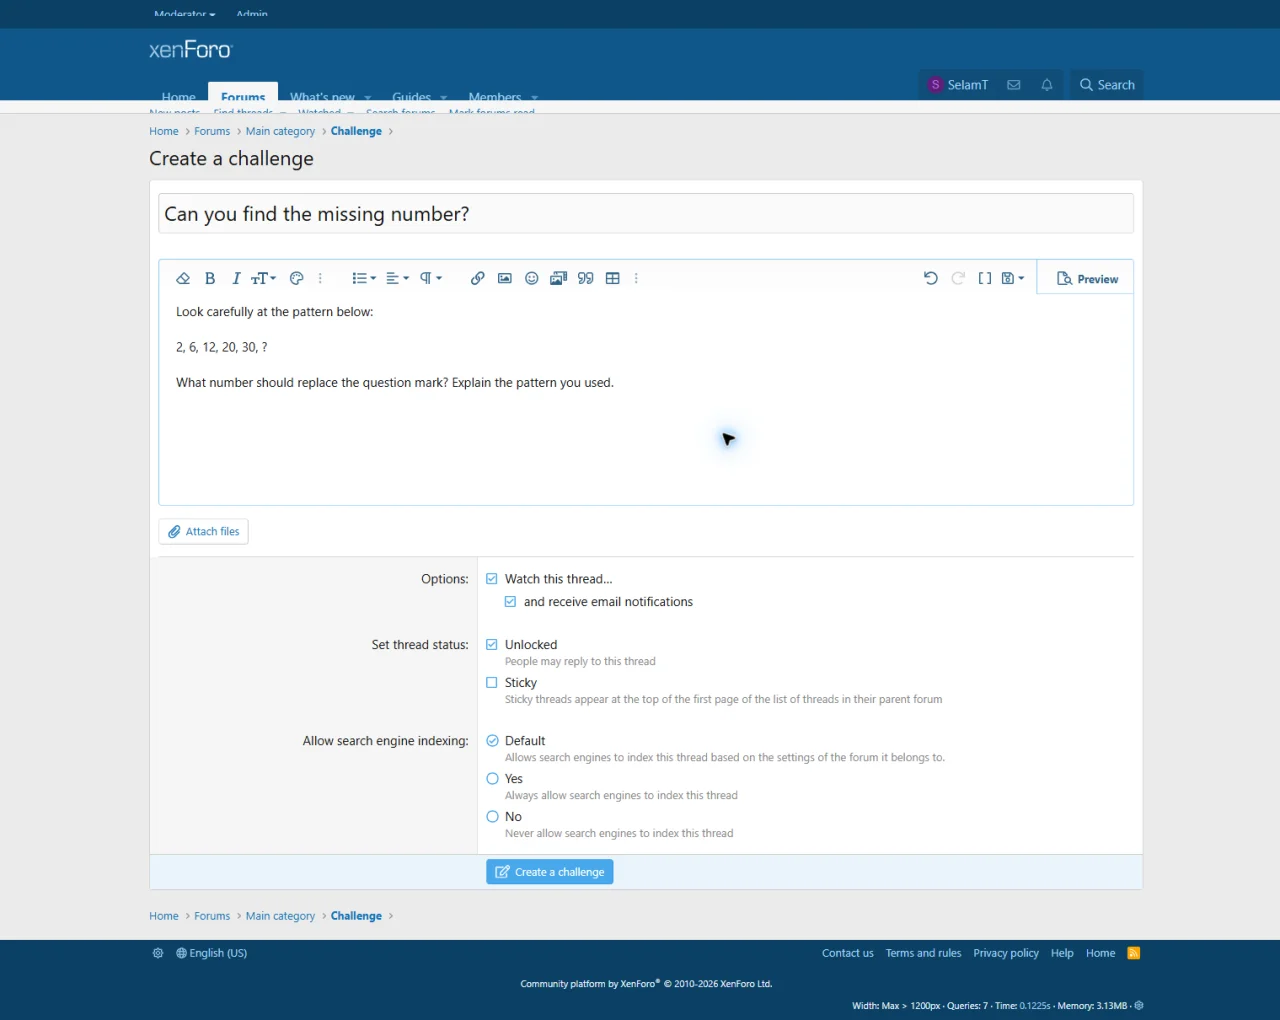Click the RSS feed icon in the footer
1280x1020 pixels.
[x=1134, y=953]
